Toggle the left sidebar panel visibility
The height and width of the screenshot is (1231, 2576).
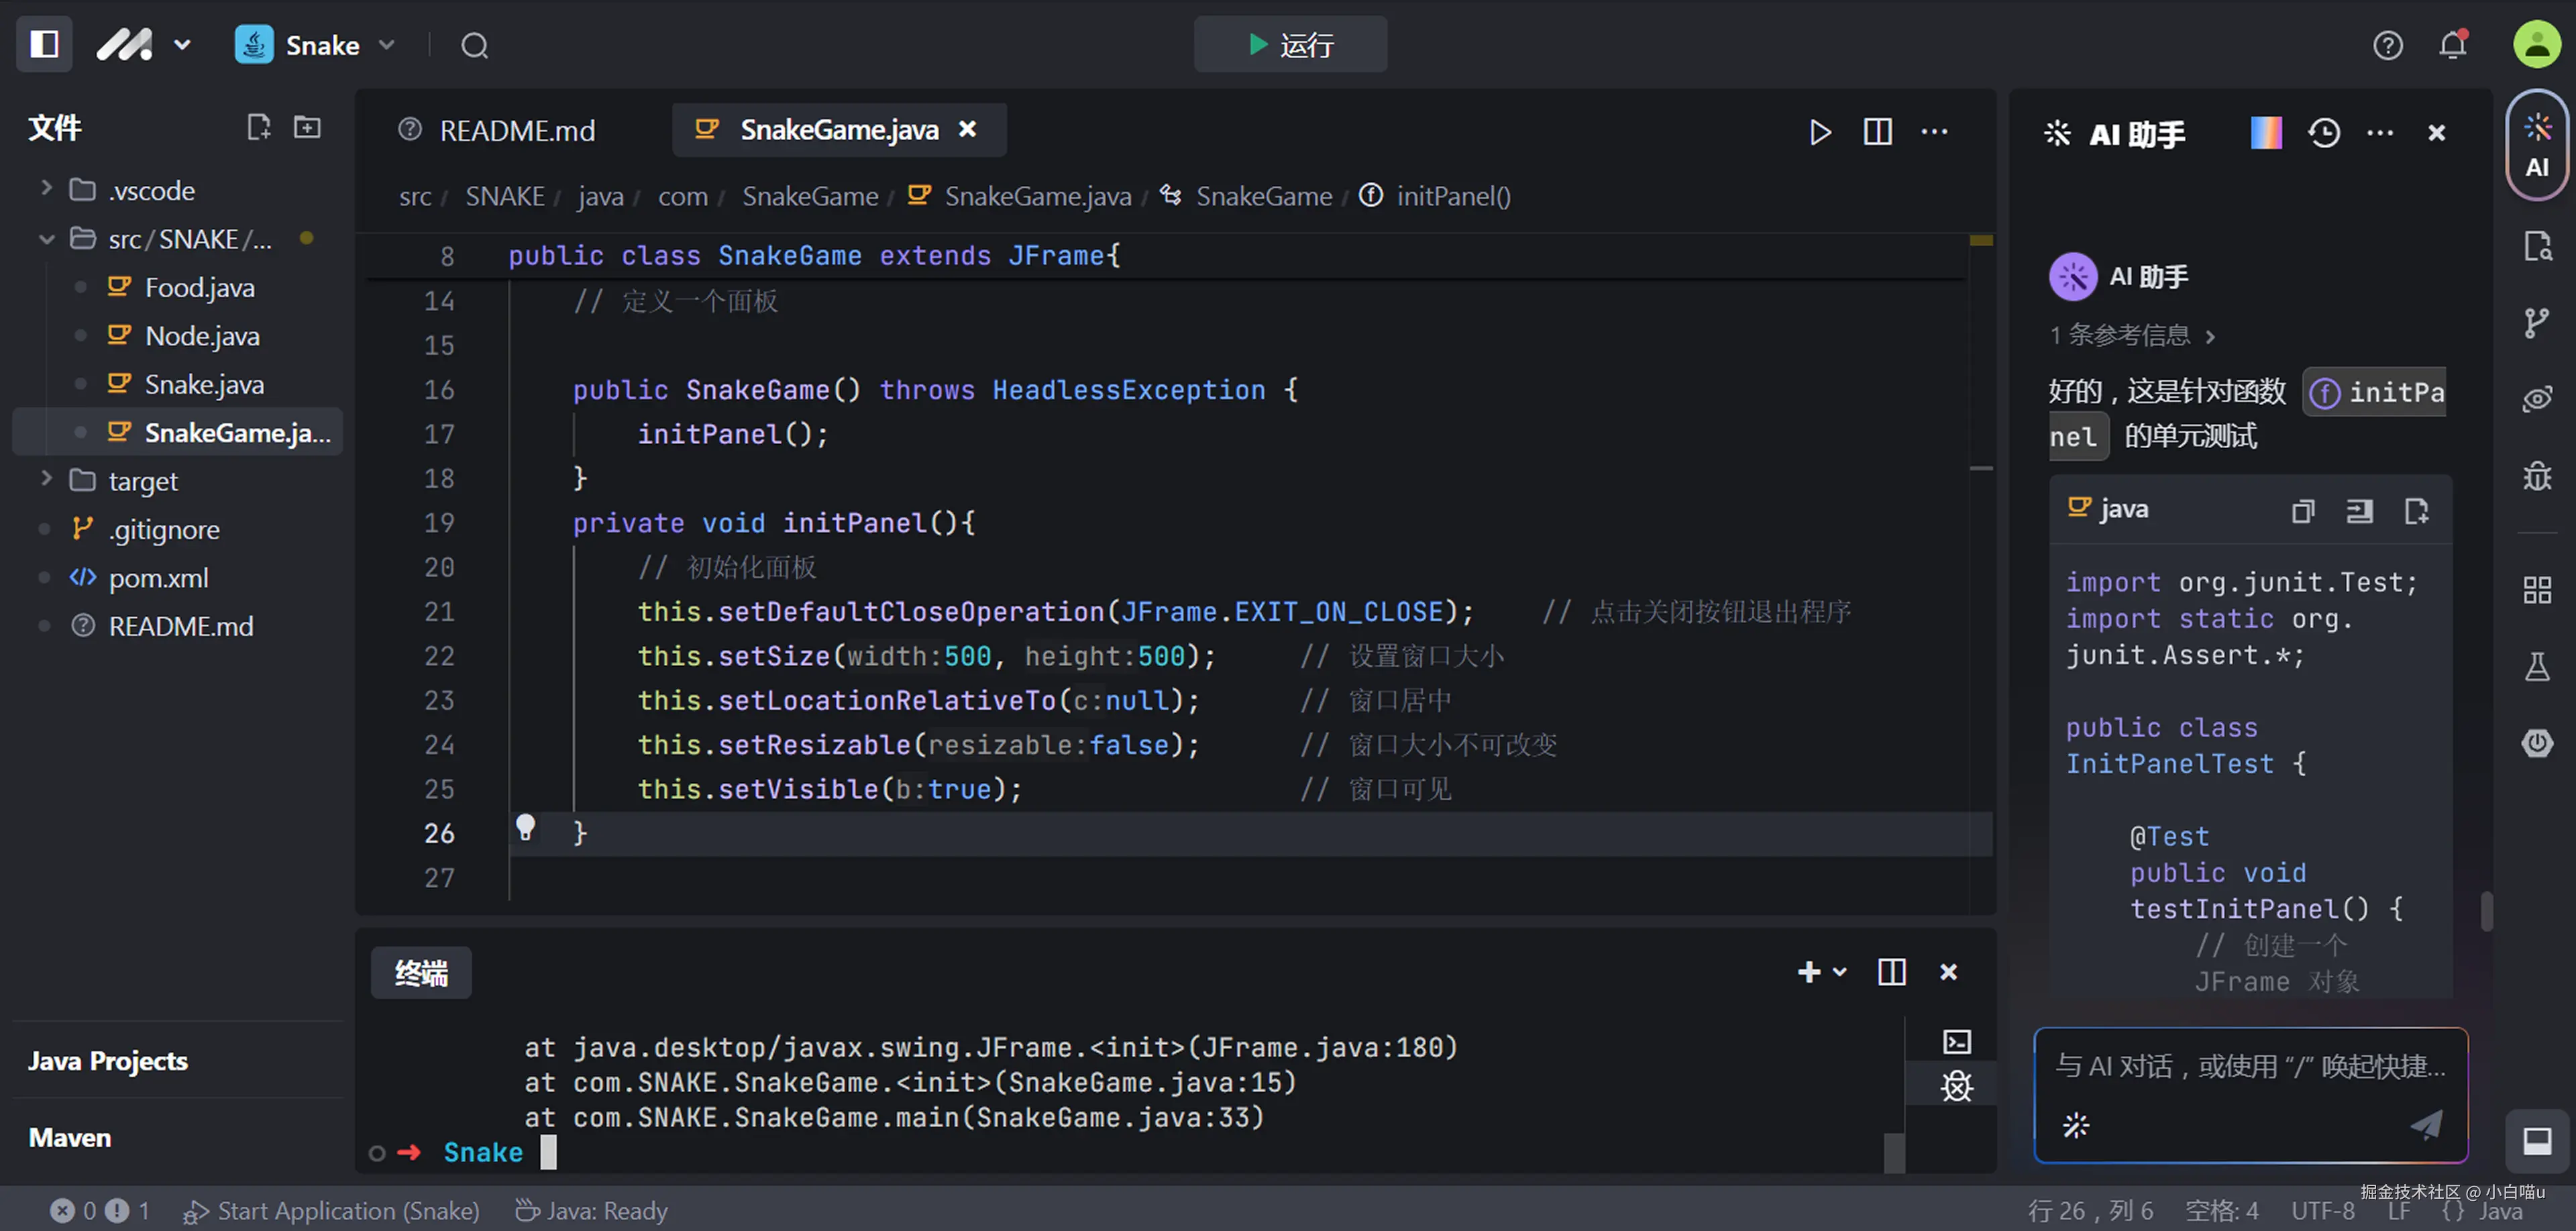(44, 44)
